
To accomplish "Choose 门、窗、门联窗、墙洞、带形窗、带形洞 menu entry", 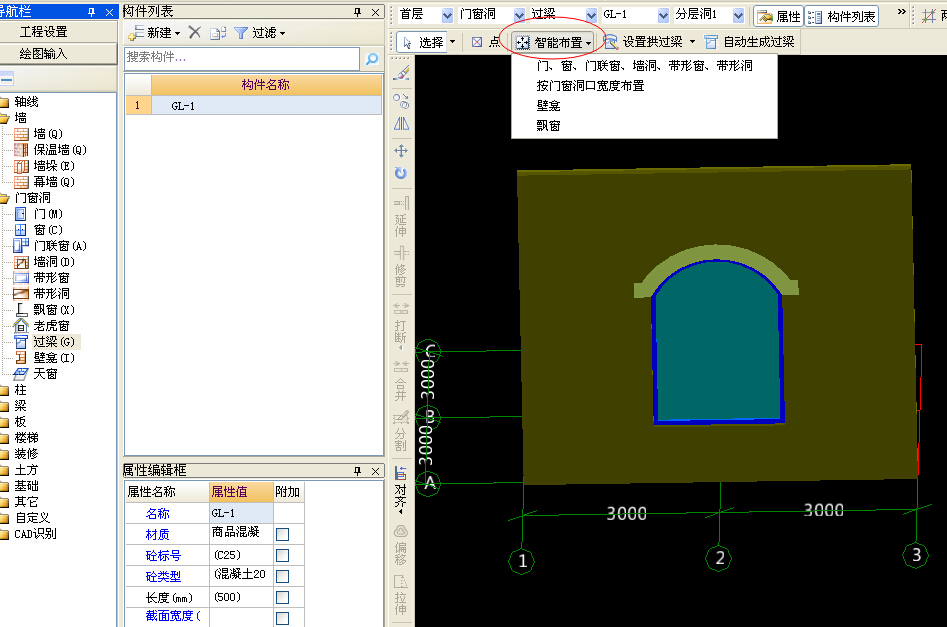I will pyautogui.click(x=644, y=66).
